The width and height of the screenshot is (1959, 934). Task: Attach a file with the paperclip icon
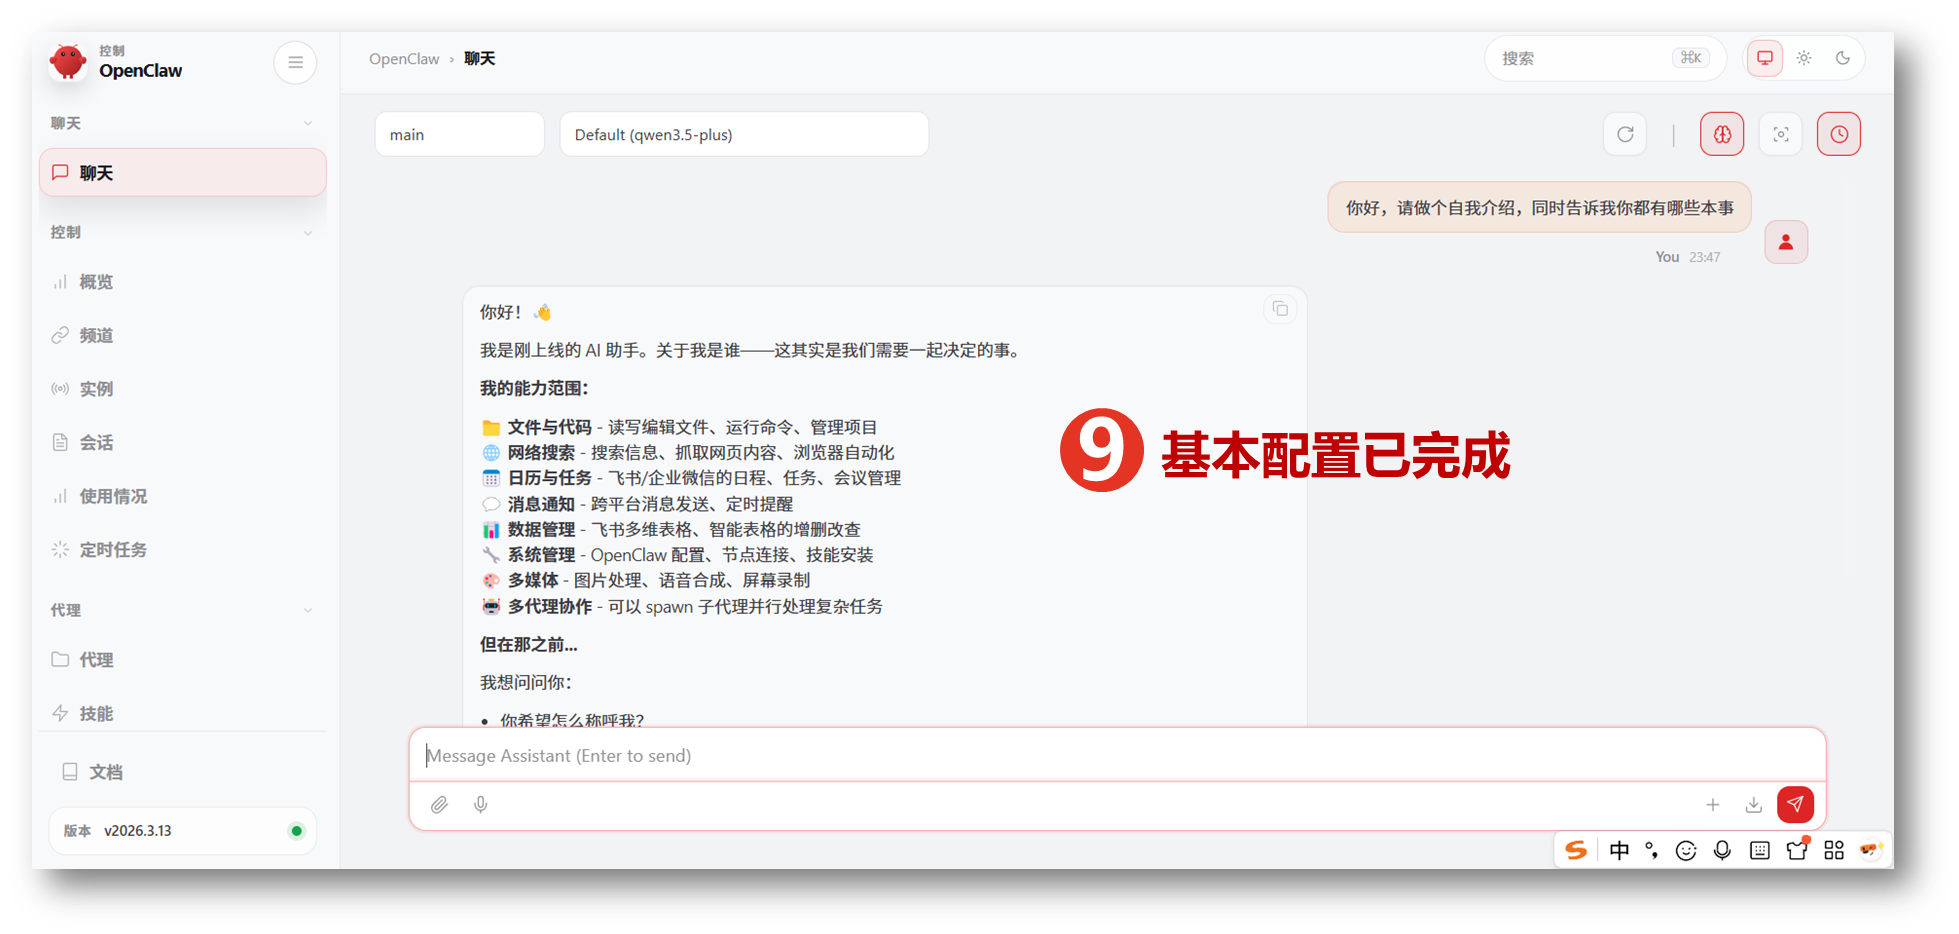439,805
